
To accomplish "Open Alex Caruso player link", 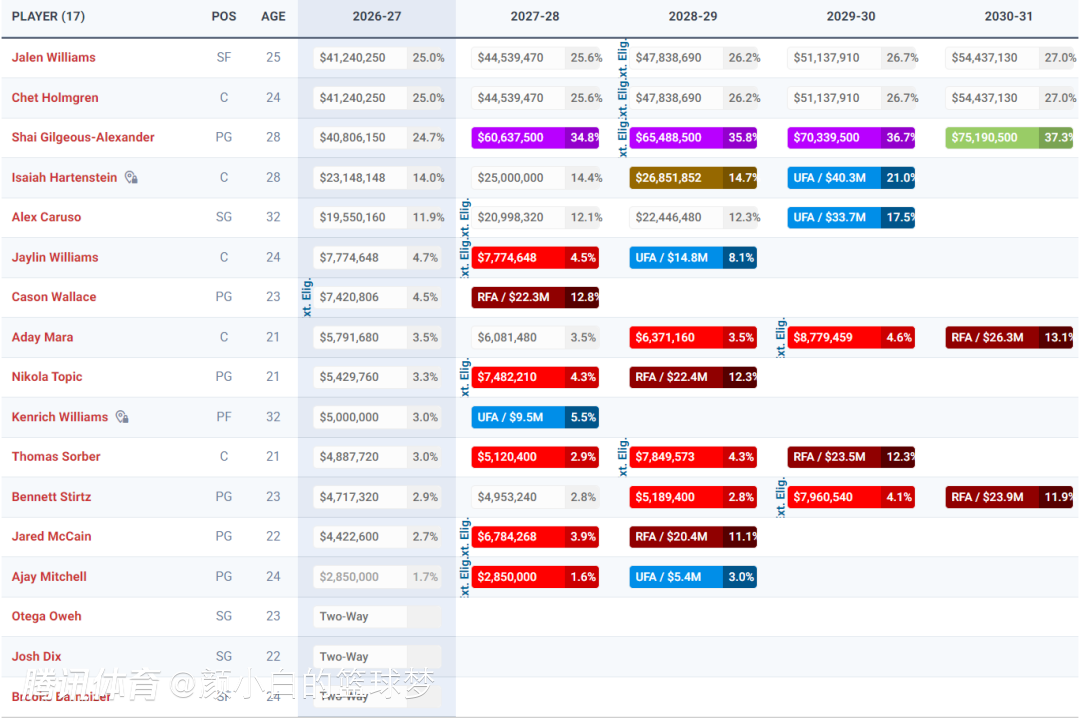I will [46, 217].
